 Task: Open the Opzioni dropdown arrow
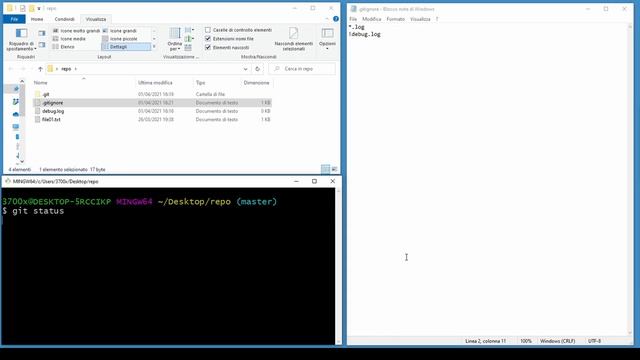(x=327, y=49)
